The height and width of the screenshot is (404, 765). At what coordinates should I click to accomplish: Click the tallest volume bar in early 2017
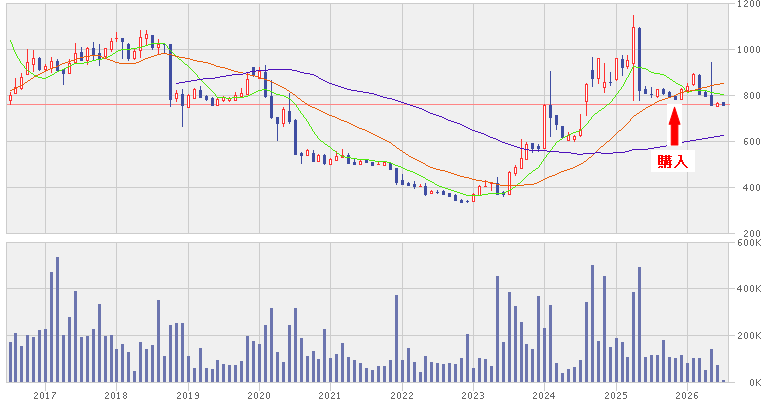click(57, 319)
